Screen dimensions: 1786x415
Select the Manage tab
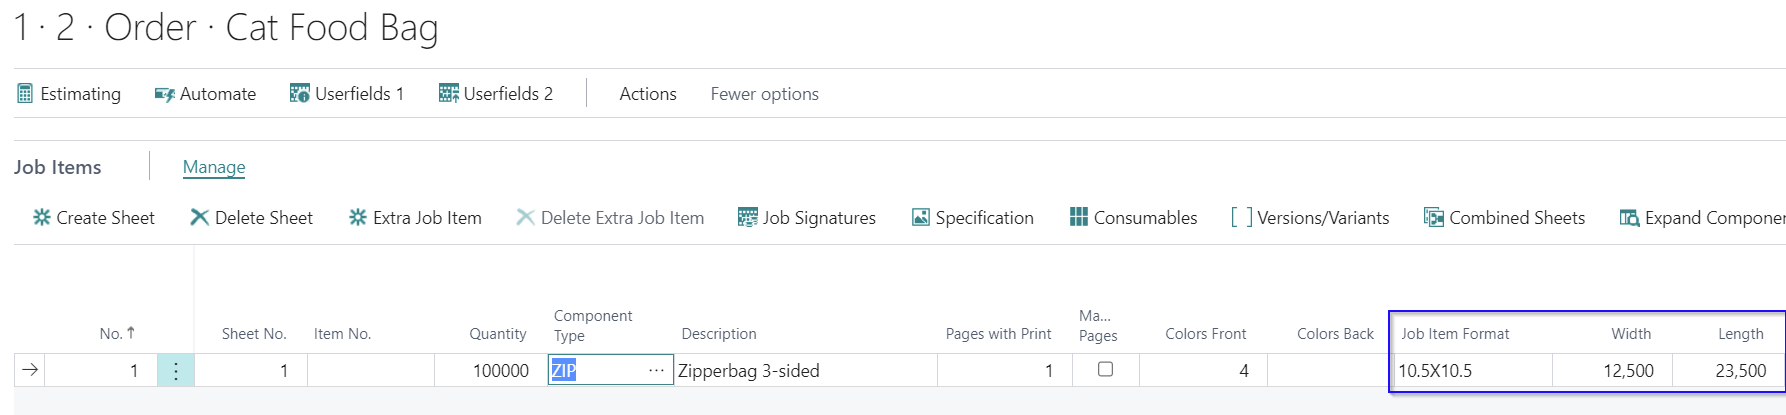214,167
